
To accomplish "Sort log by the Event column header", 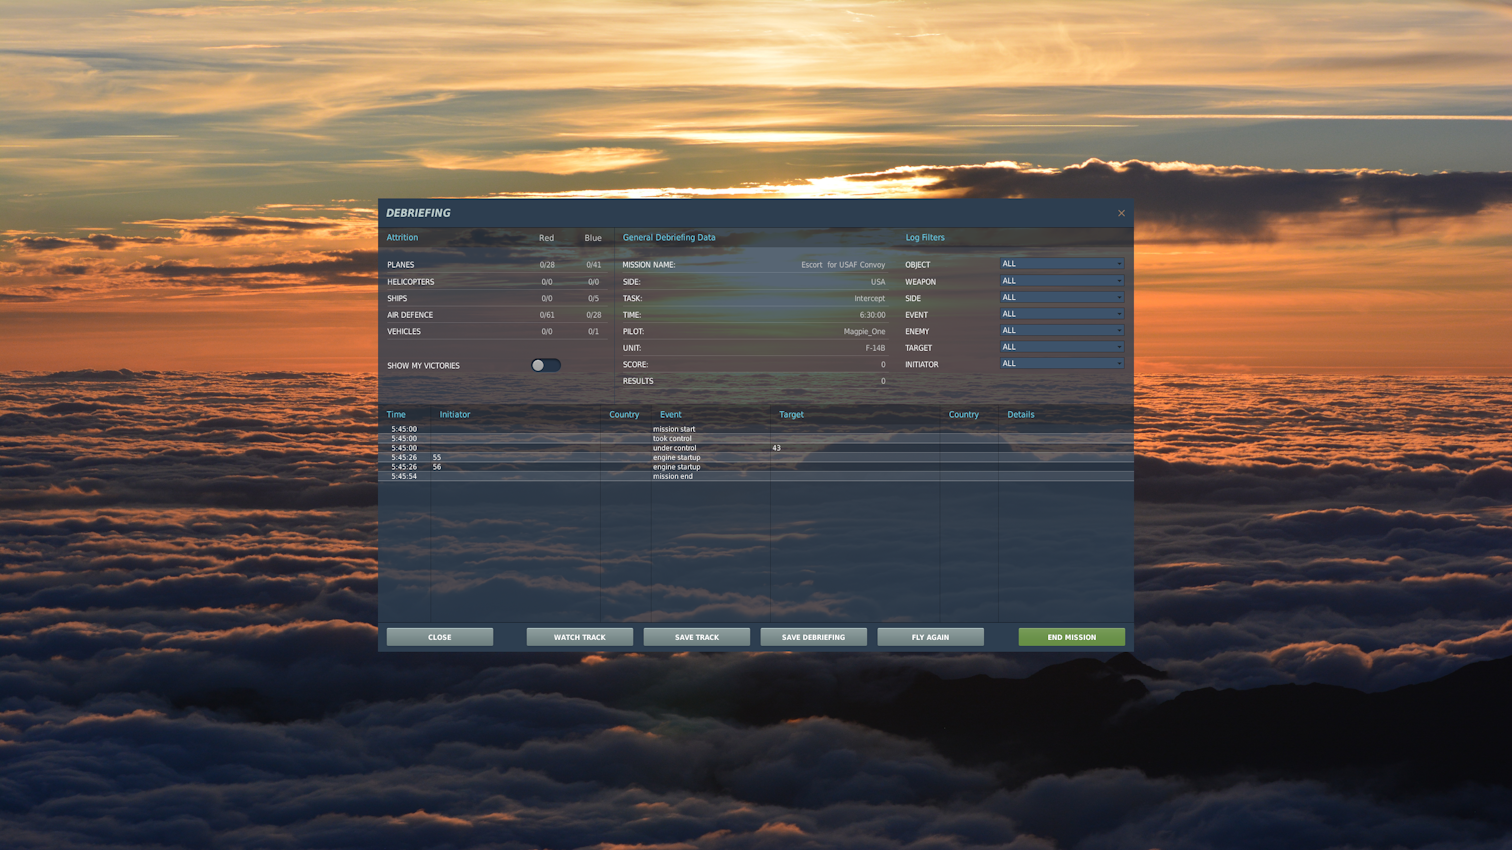I will 671,414.
